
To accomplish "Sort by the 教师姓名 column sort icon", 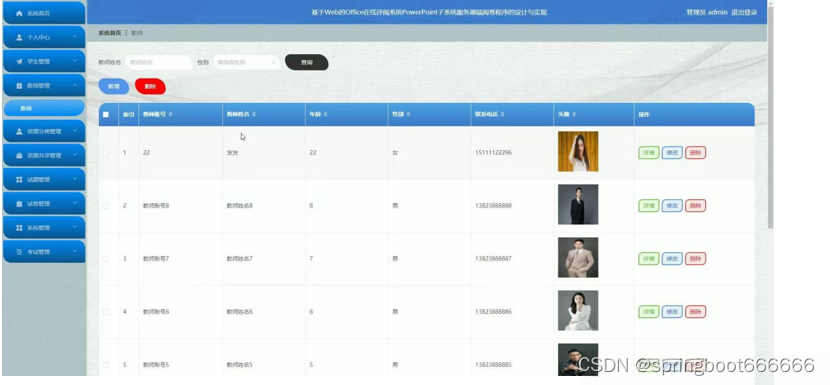I will [254, 114].
